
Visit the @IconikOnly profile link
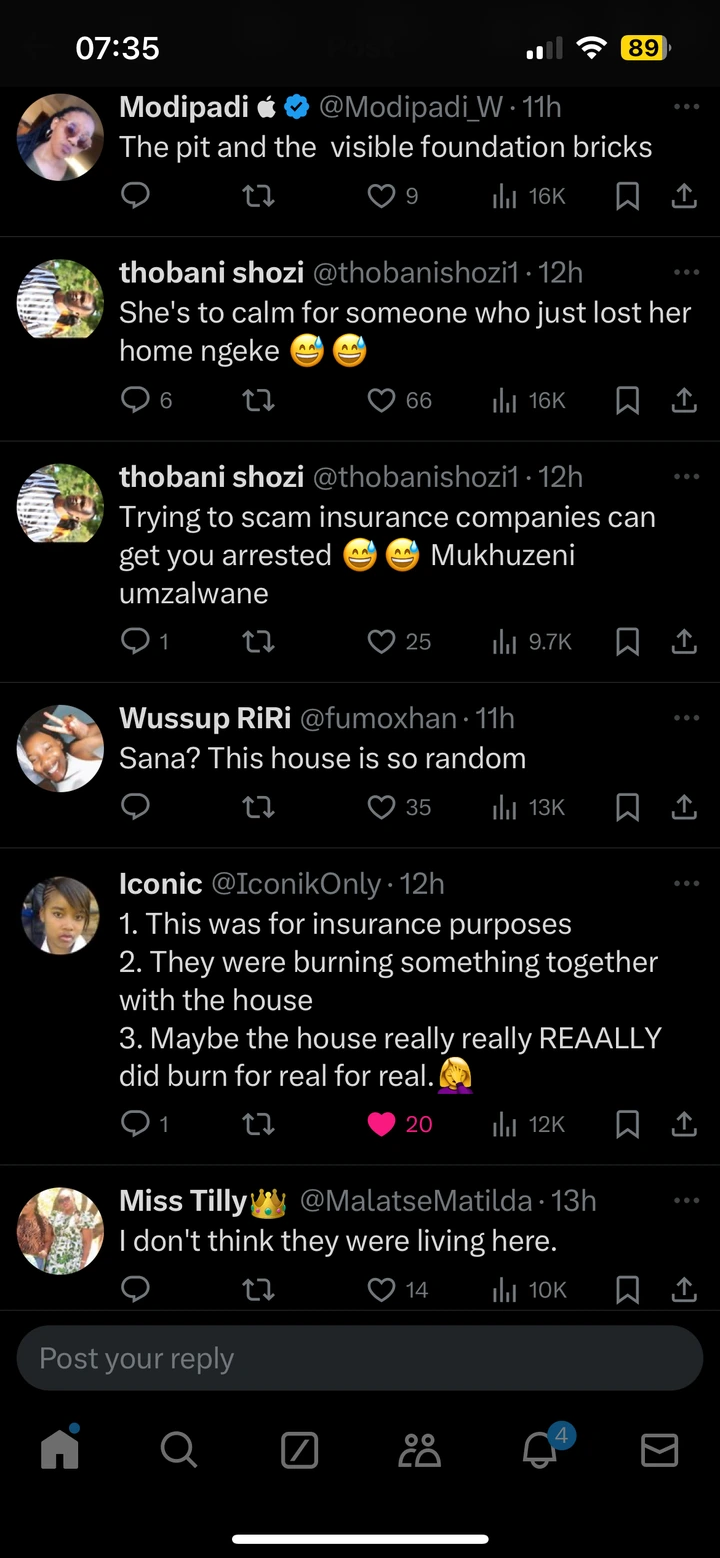(x=296, y=884)
